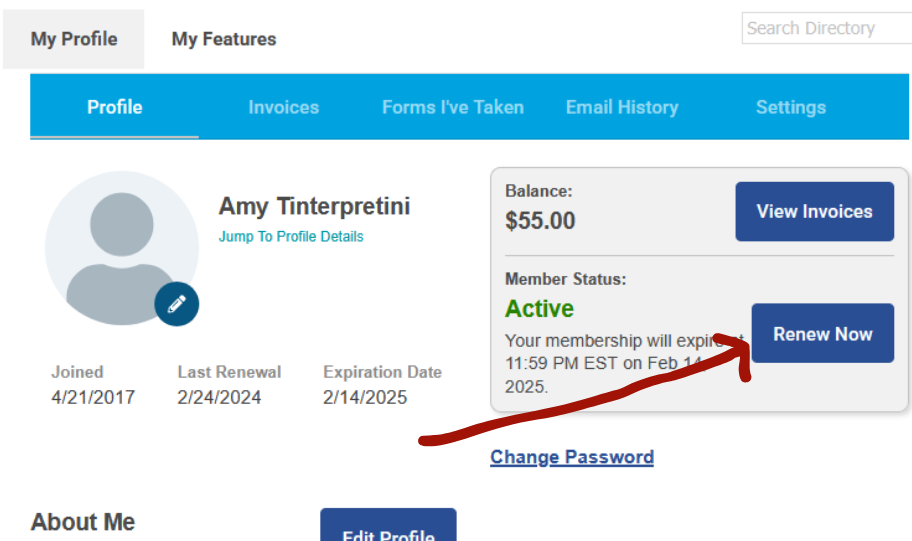Click the 2/14/2025 expiration date value
912x541 pixels.
click(365, 397)
